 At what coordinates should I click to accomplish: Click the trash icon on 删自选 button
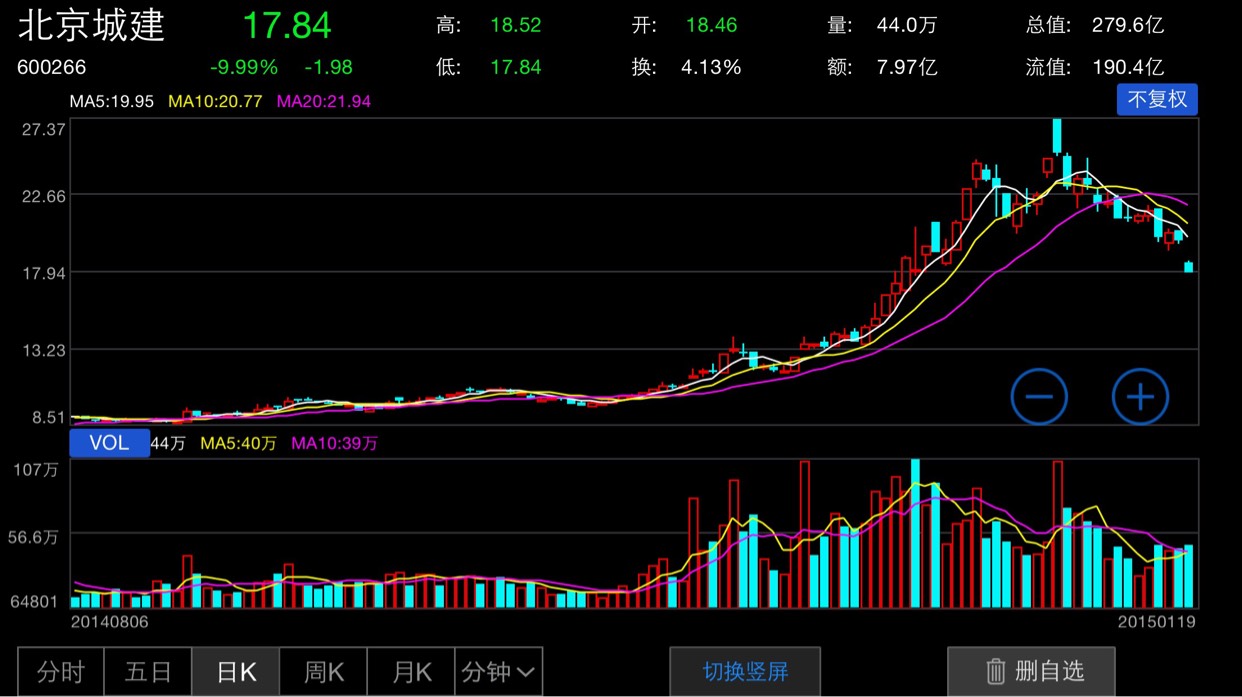(x=995, y=671)
